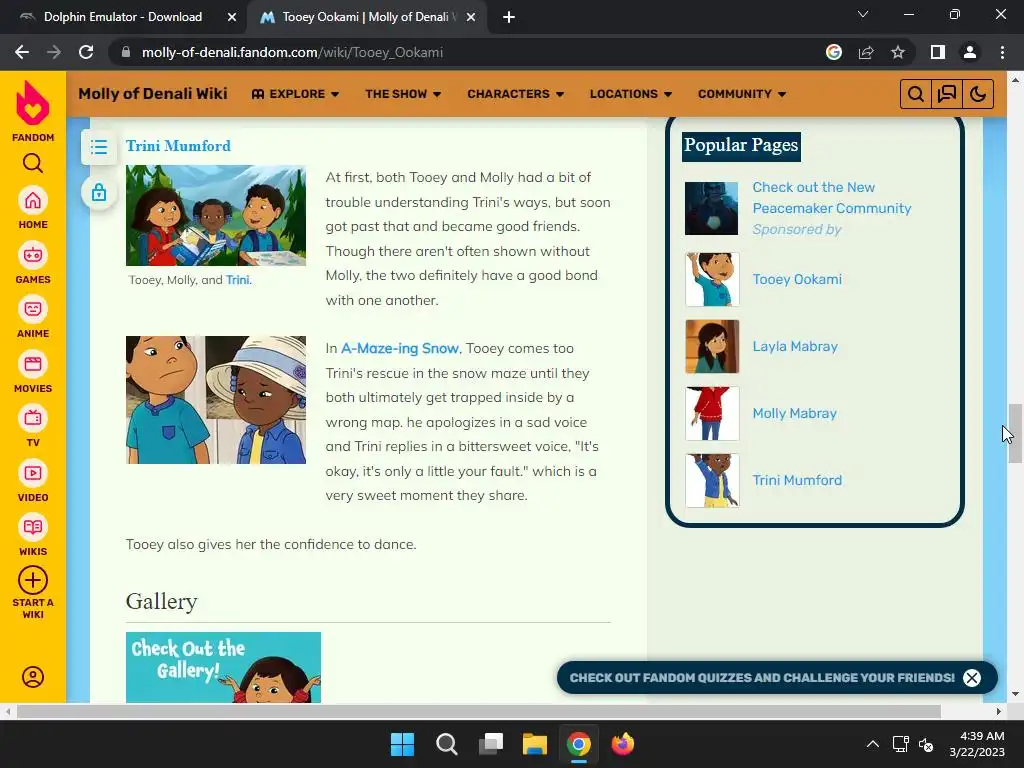
Task: Click browser back arrow
Action: [22, 52]
